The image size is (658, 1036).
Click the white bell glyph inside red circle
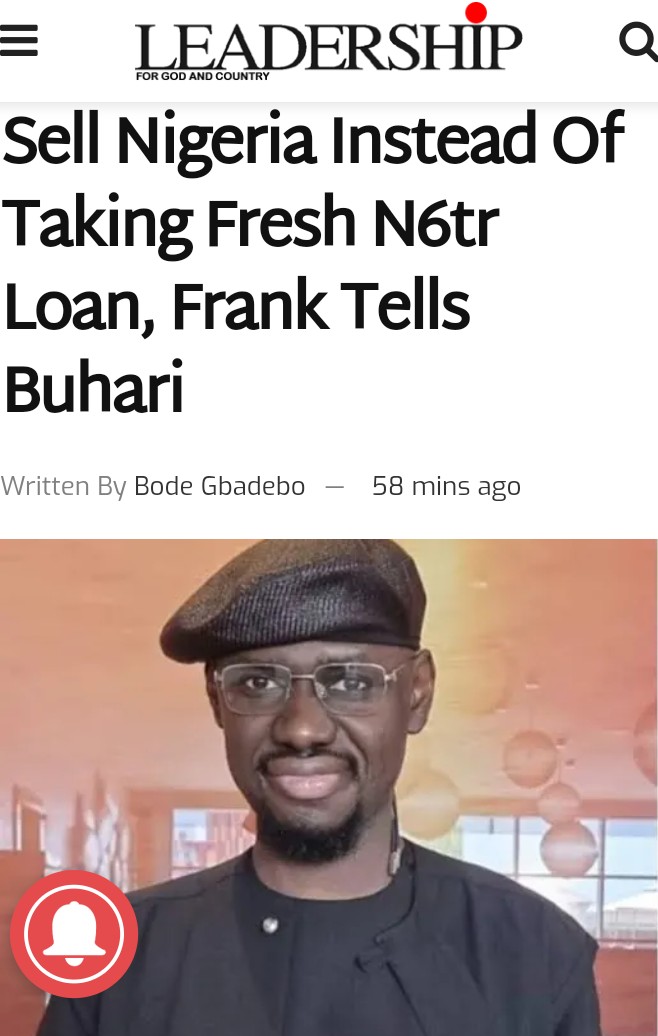[x=74, y=932]
